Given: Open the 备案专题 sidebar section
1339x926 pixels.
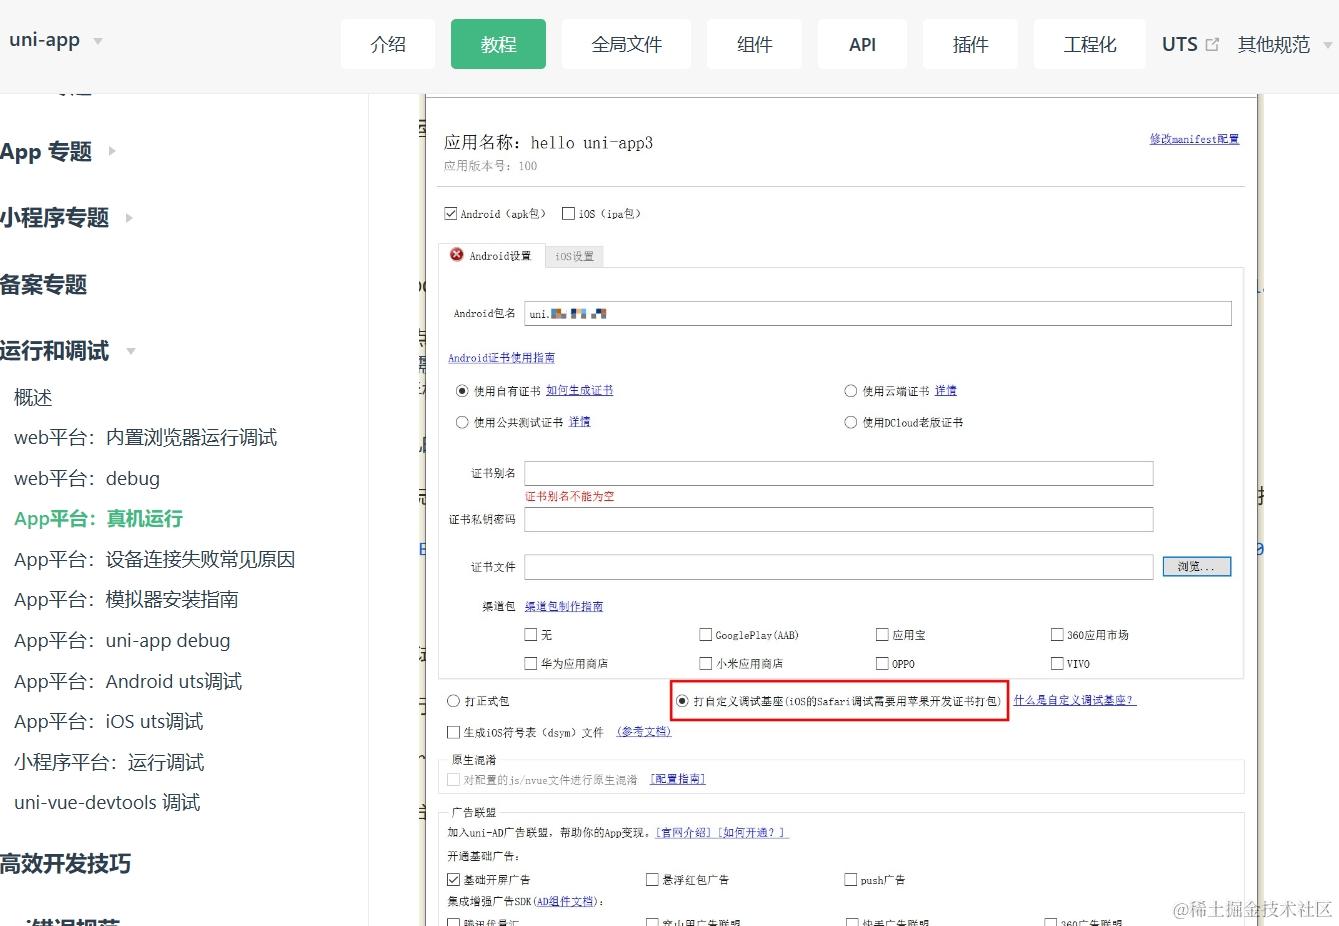Looking at the screenshot, I should click(43, 284).
